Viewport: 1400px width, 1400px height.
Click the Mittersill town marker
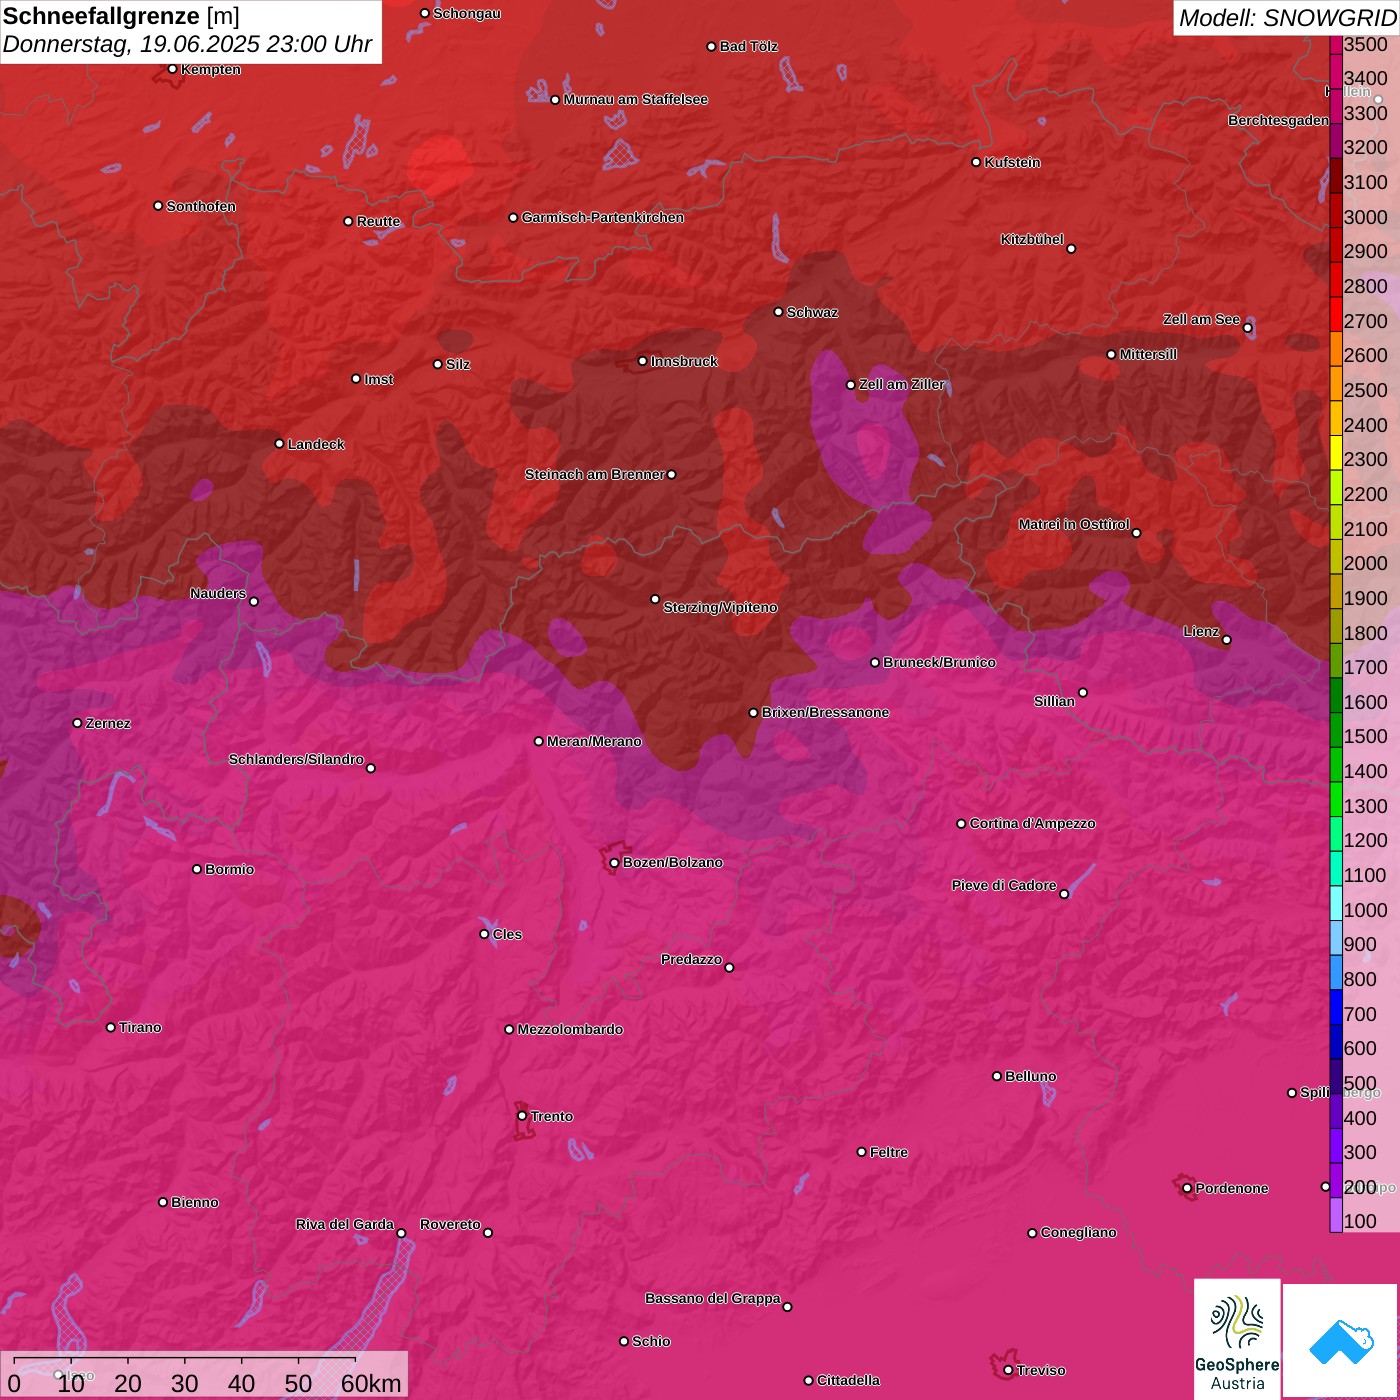pyautogui.click(x=1111, y=354)
